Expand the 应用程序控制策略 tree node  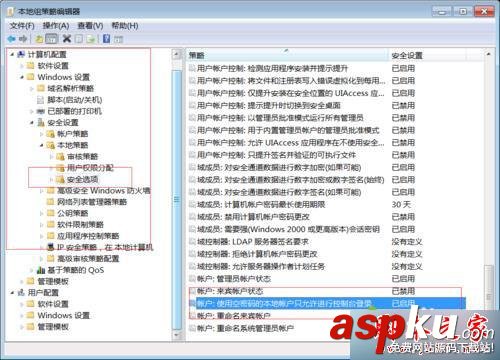(x=42, y=236)
